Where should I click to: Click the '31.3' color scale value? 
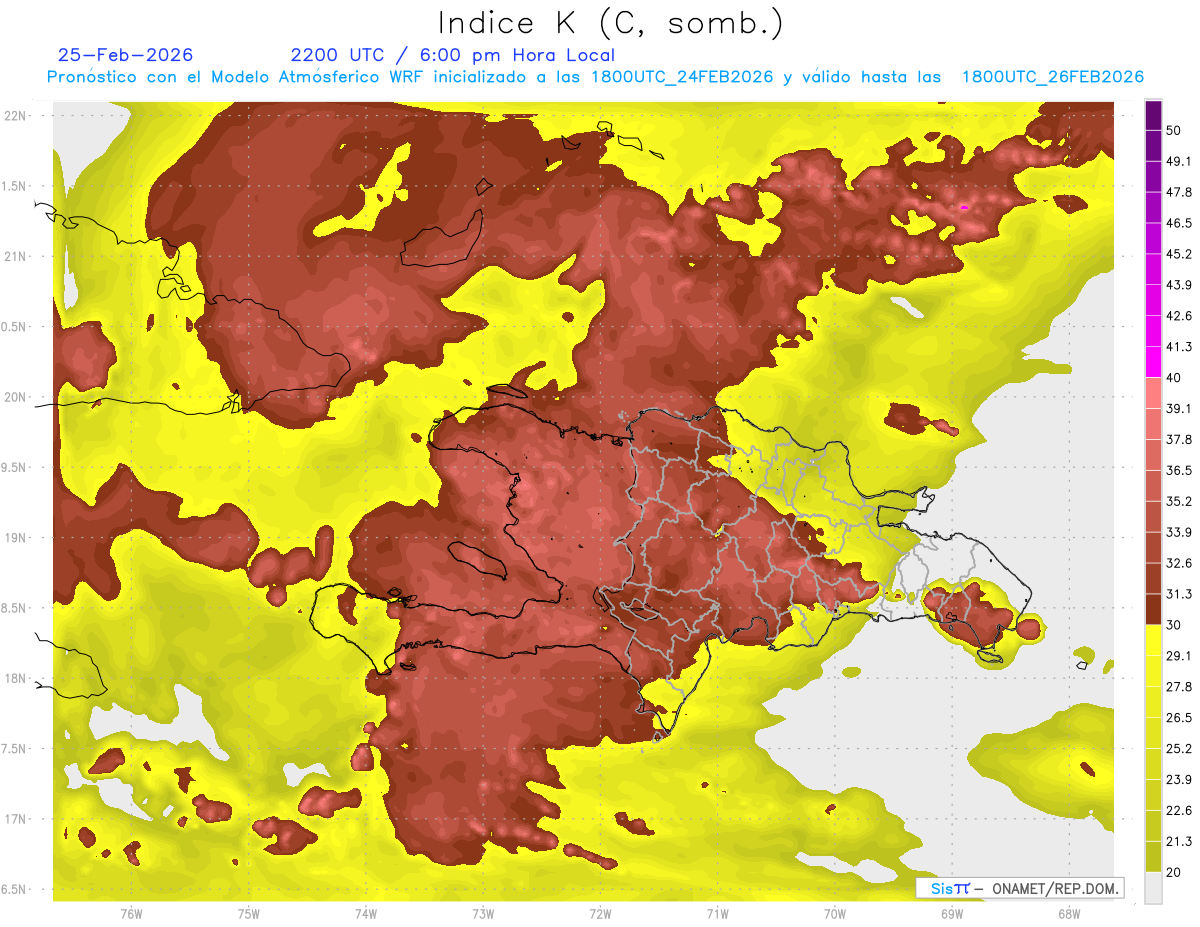click(1179, 594)
